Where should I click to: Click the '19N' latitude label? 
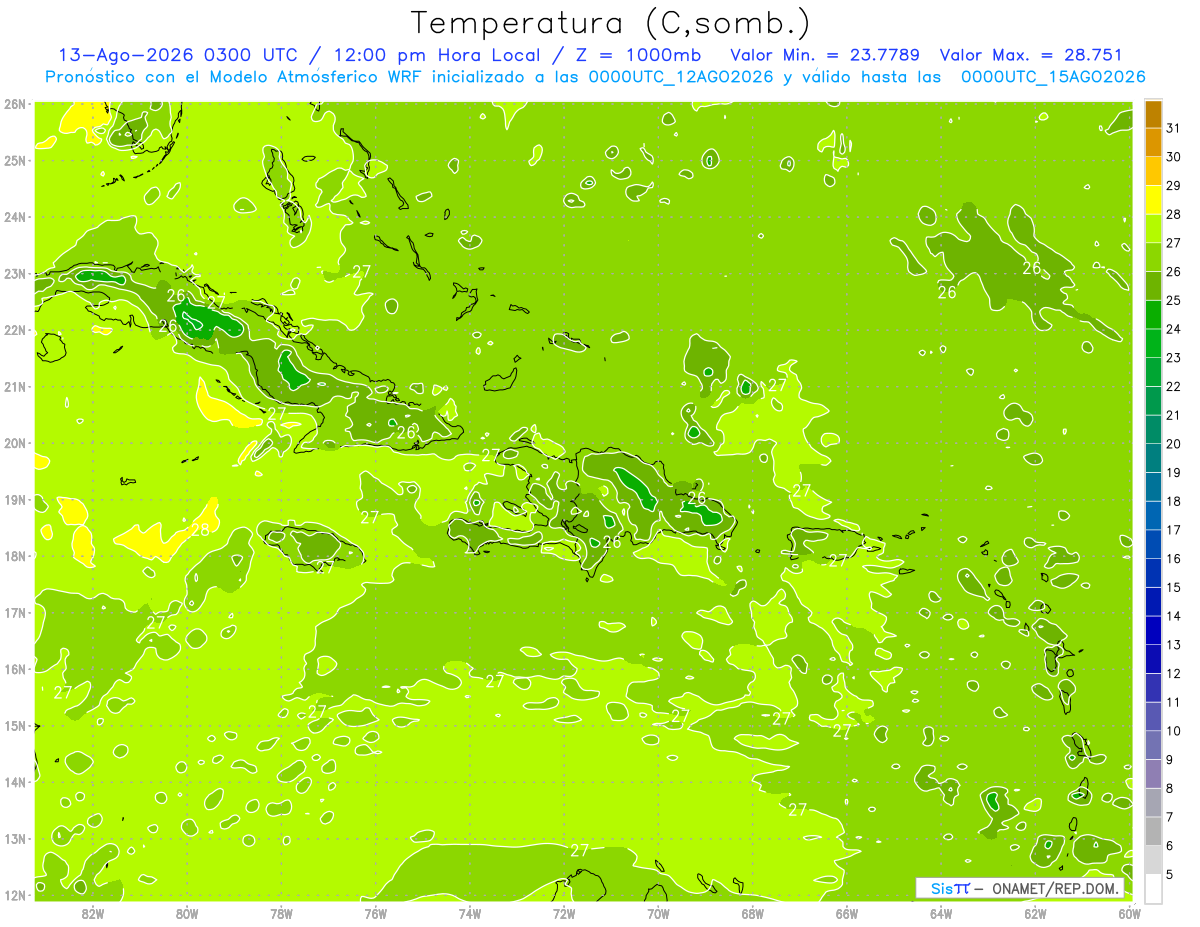[x=15, y=499]
